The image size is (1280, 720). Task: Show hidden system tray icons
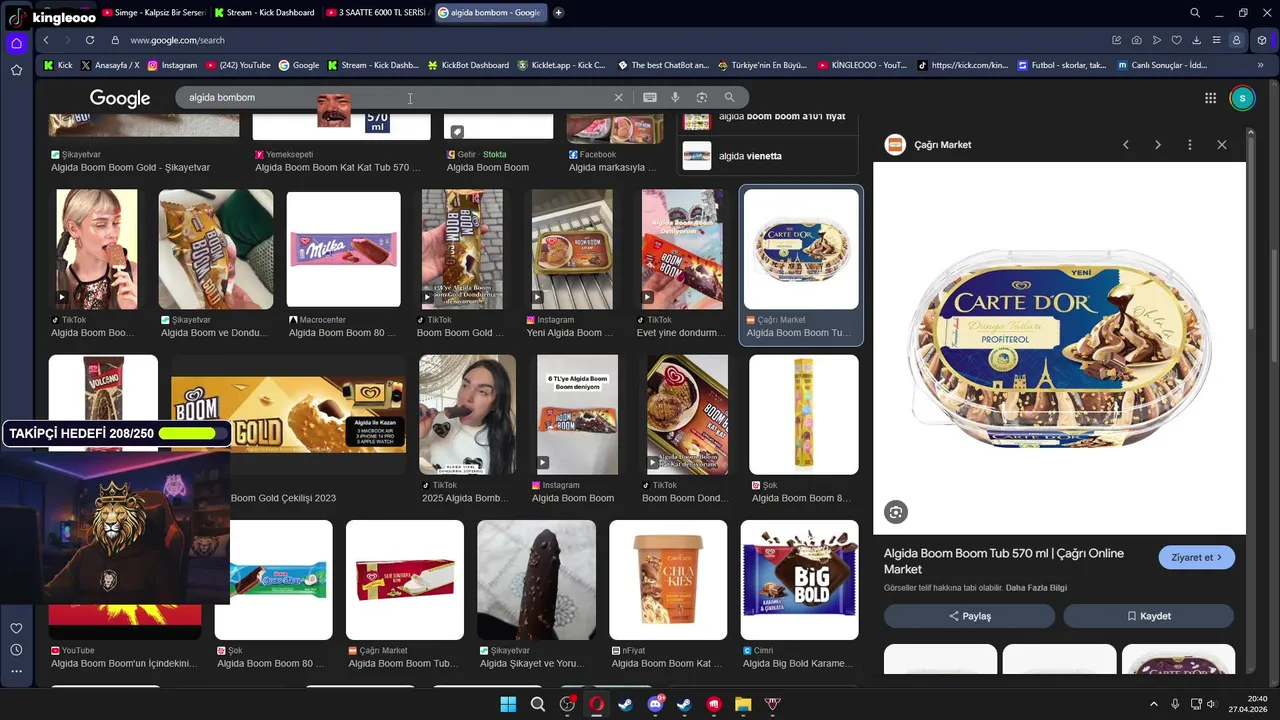1154,704
